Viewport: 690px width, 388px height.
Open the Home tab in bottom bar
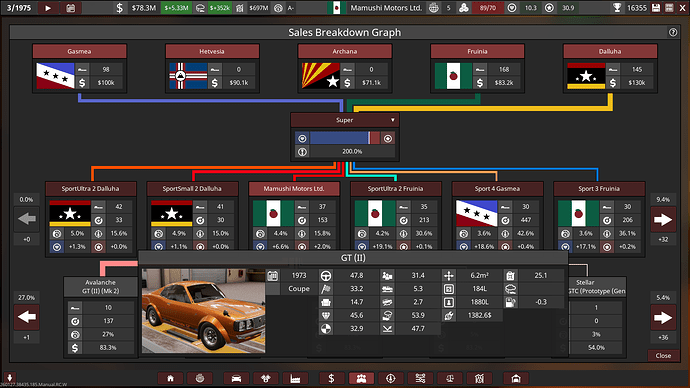[x=170, y=378]
